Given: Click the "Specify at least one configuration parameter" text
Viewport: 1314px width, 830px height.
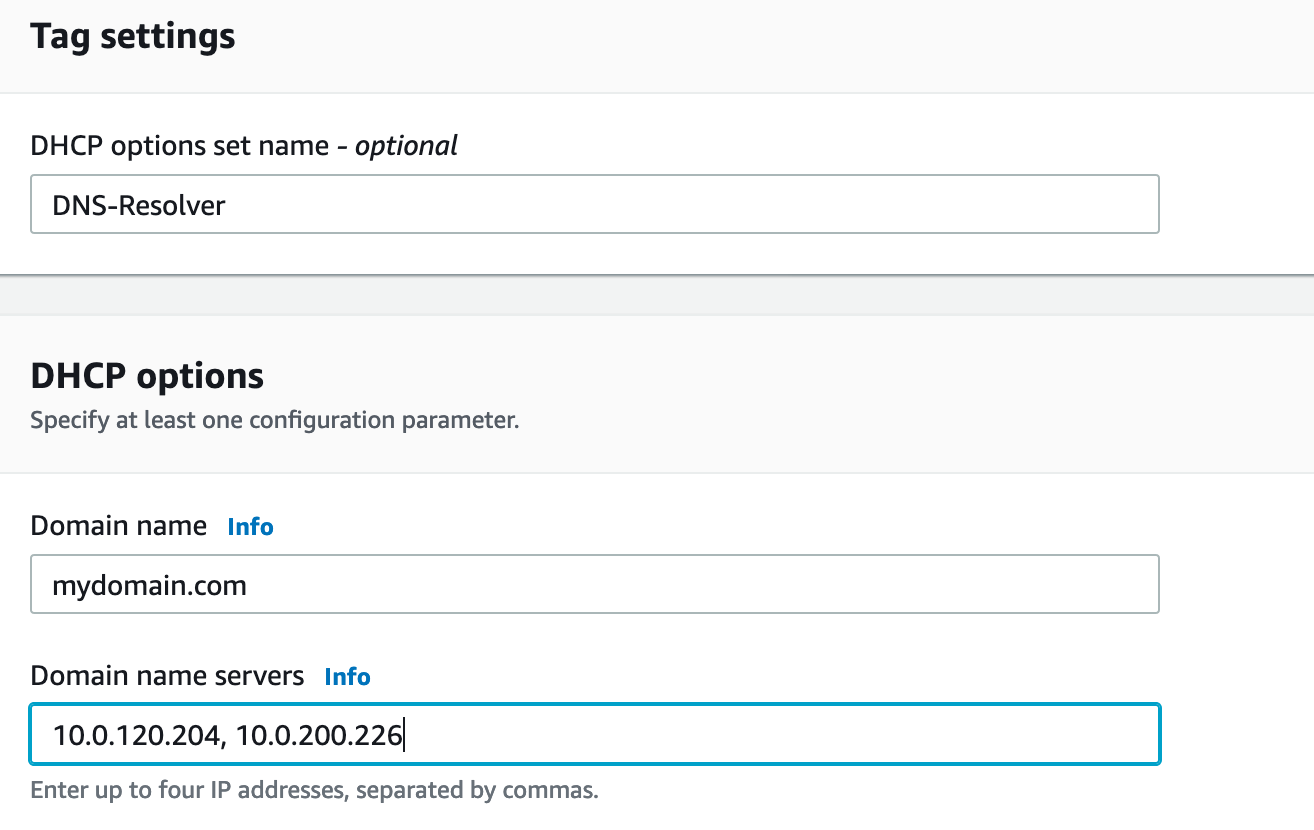Looking at the screenshot, I should [x=274, y=420].
